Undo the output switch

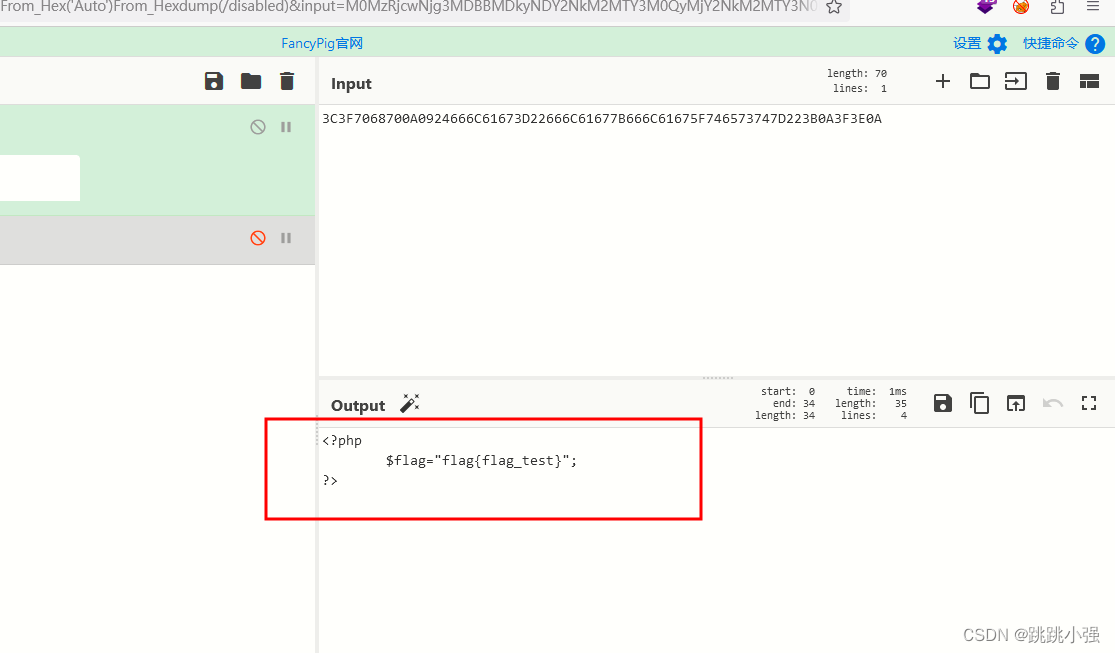pos(1052,403)
